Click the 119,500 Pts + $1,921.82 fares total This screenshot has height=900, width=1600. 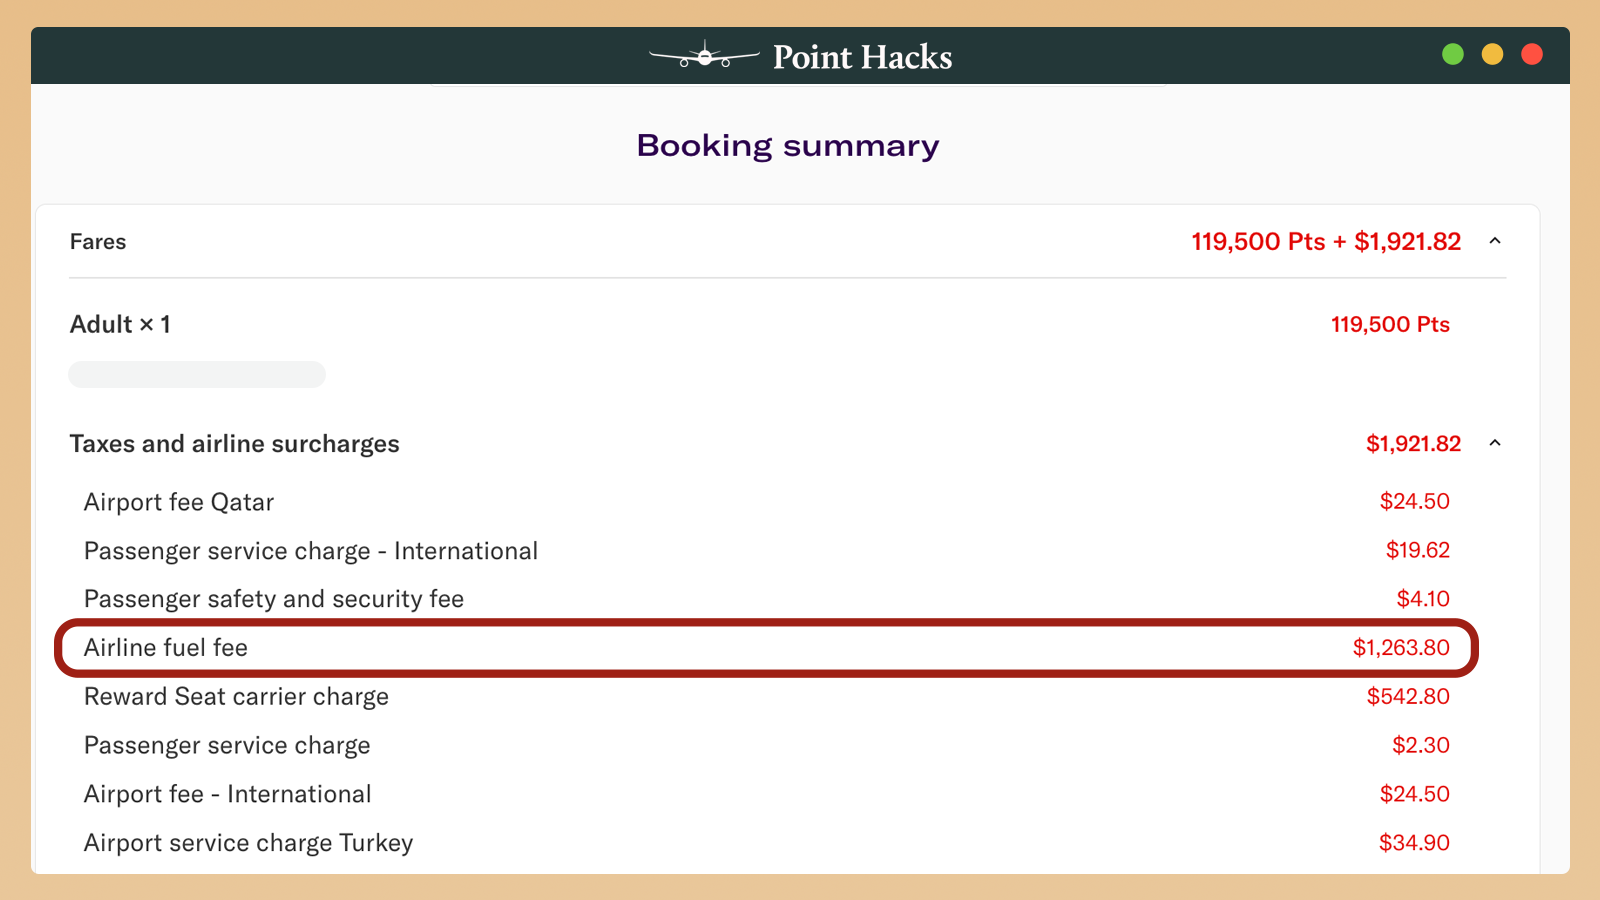click(x=1326, y=242)
